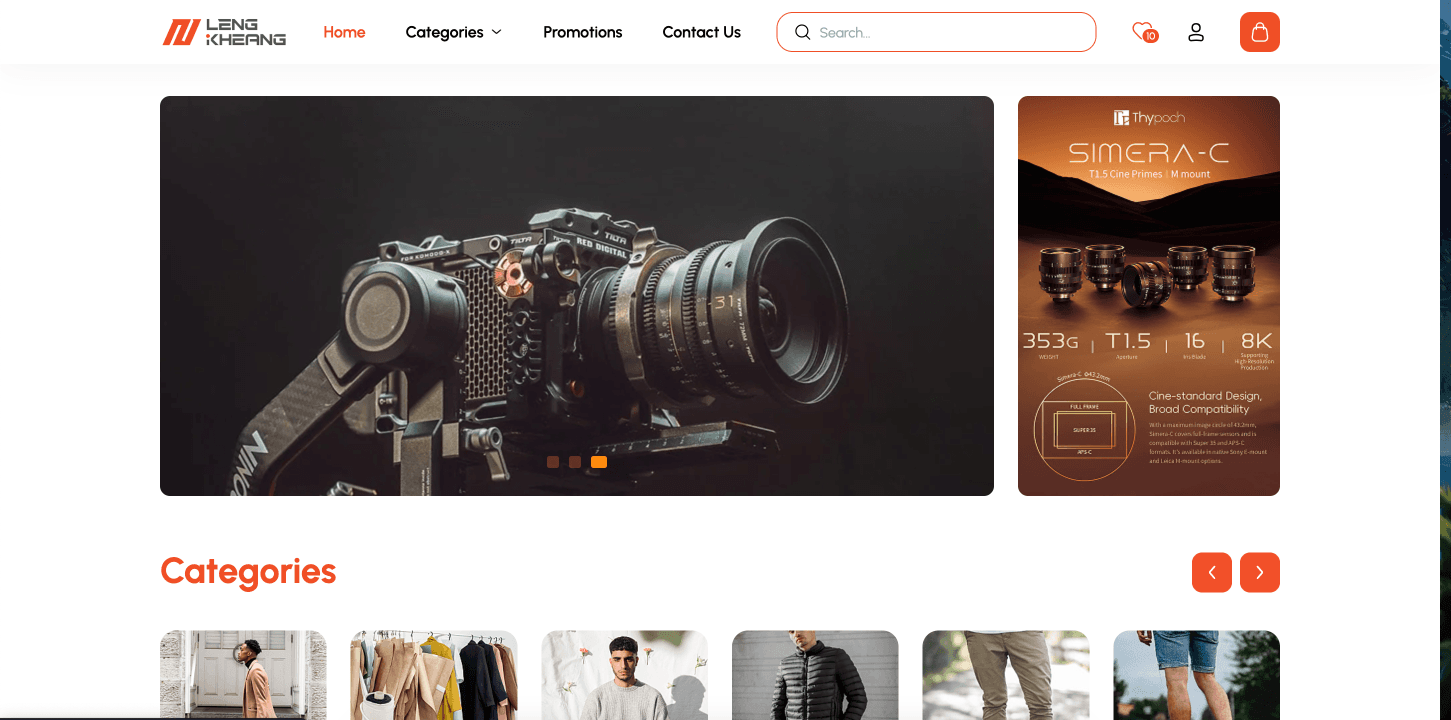
Task: Click the Leng Kheang logo
Action: (223, 31)
